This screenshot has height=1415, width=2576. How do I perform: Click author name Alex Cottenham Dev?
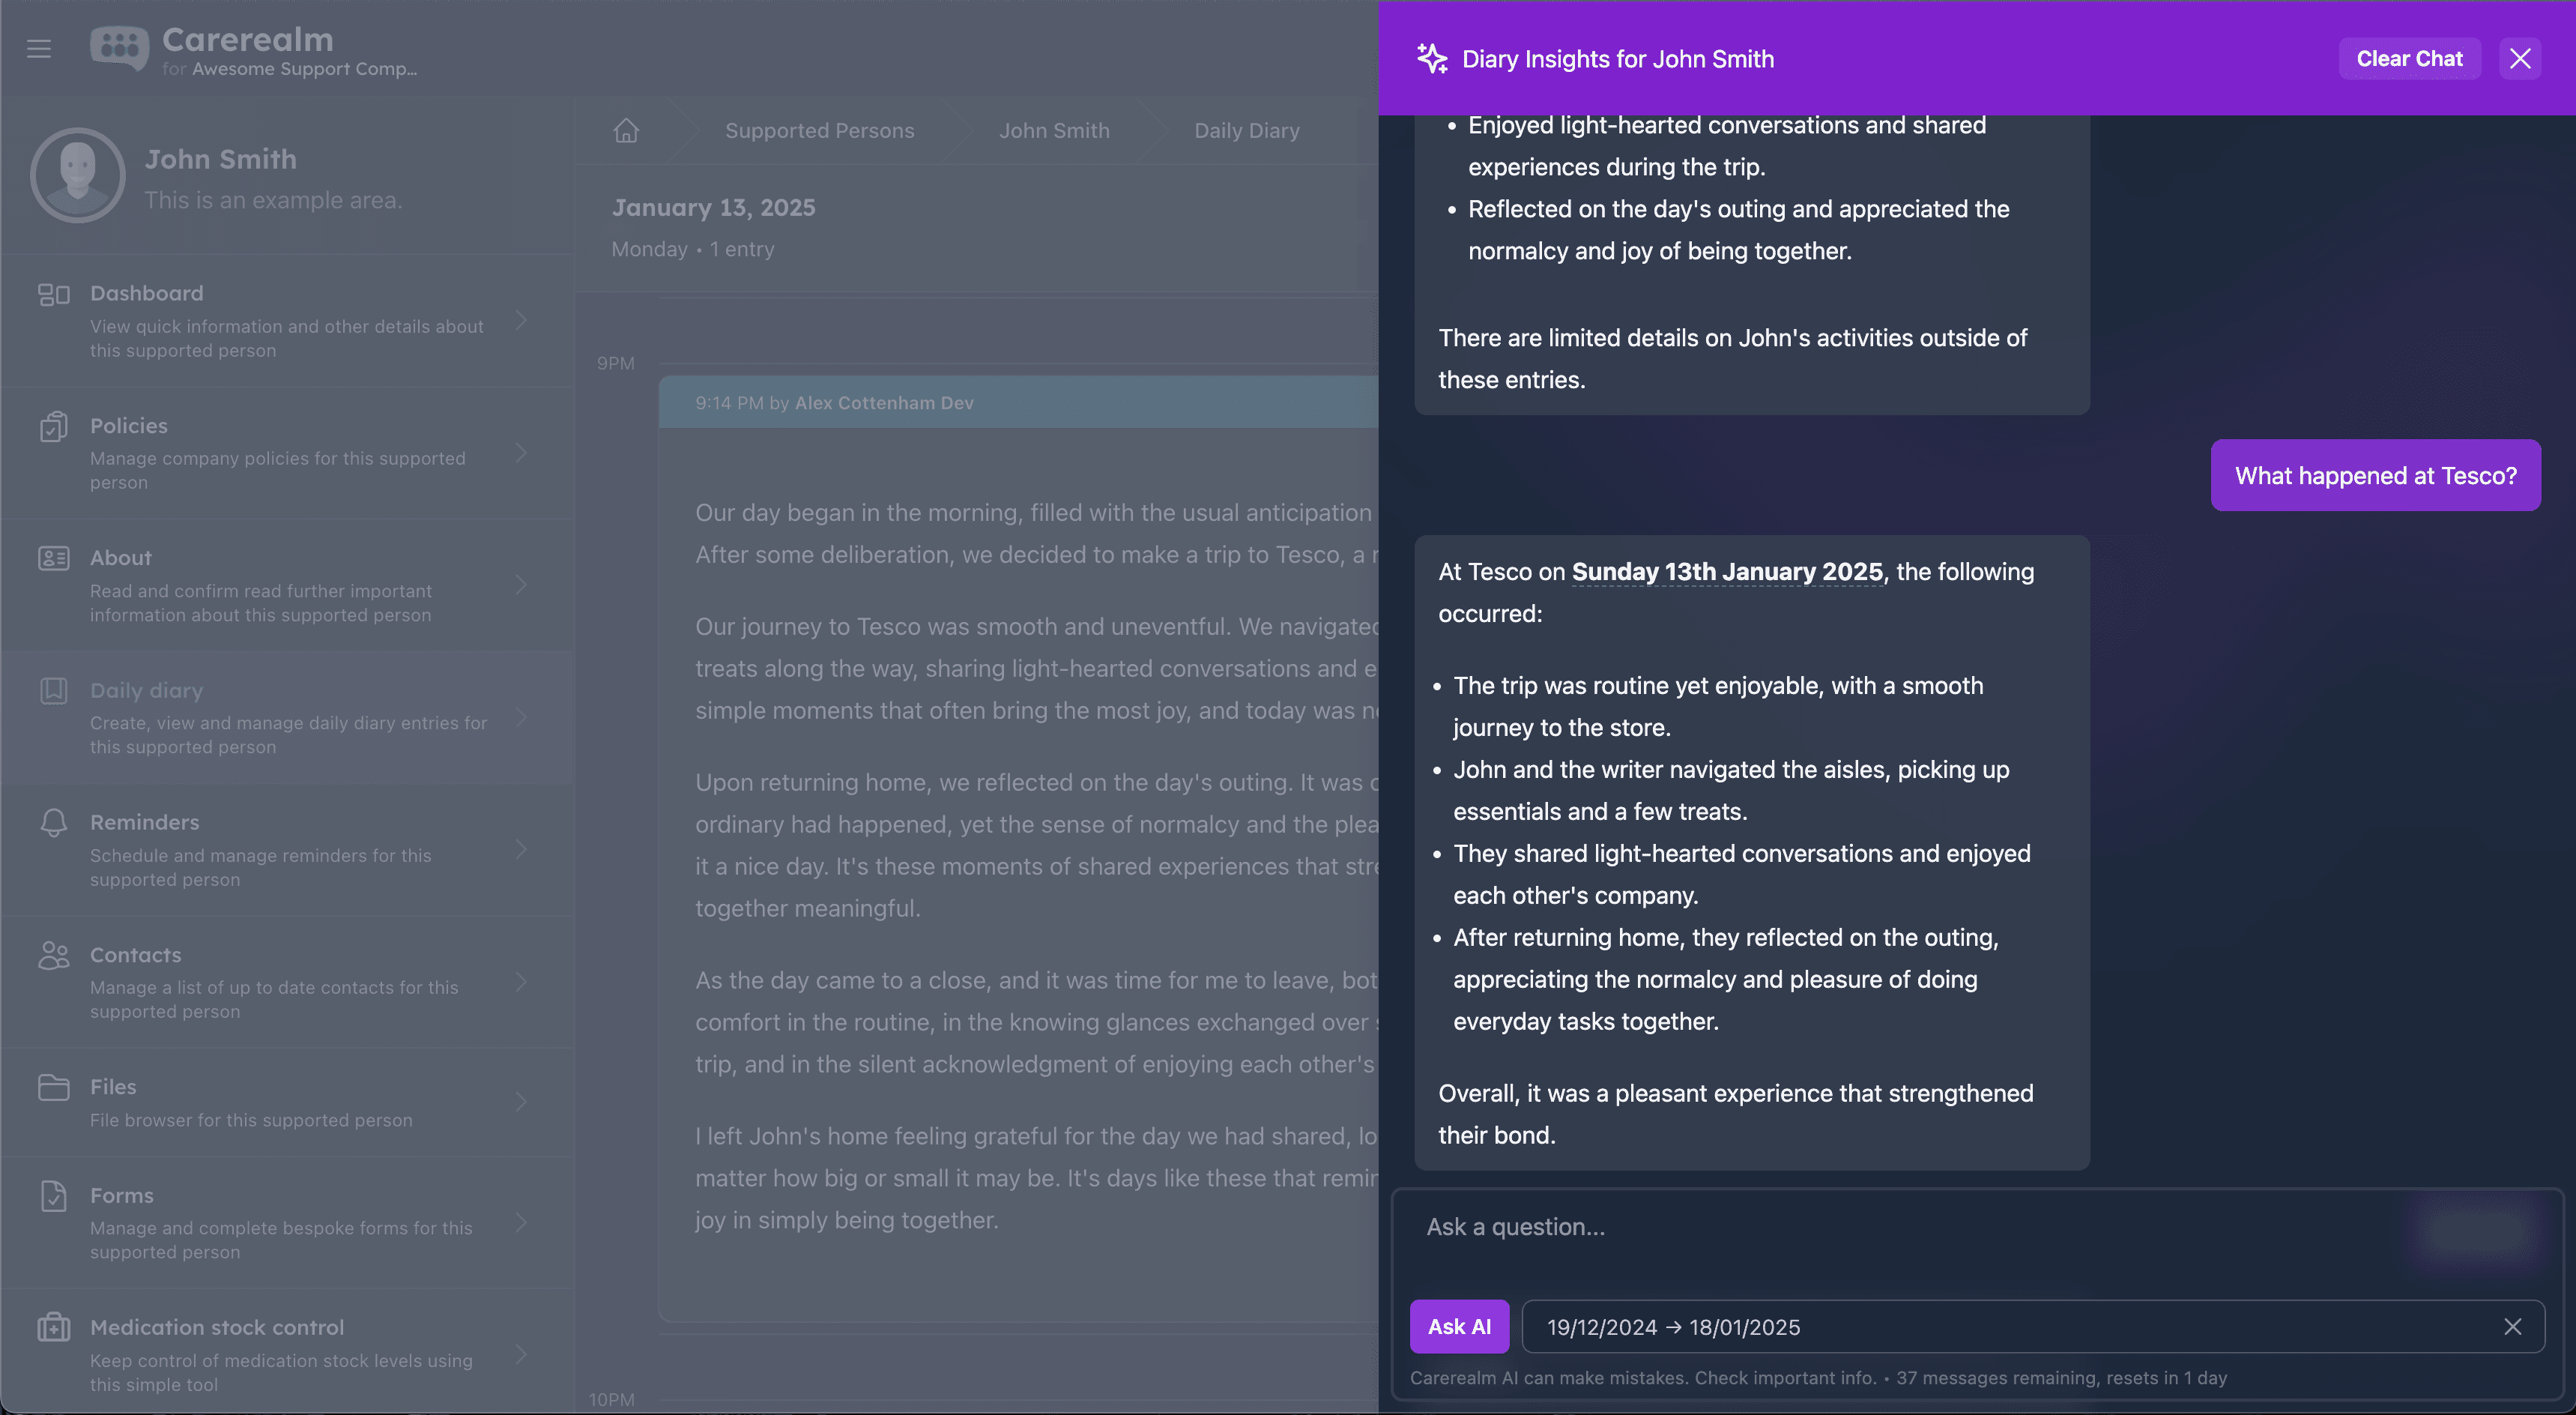coord(884,402)
